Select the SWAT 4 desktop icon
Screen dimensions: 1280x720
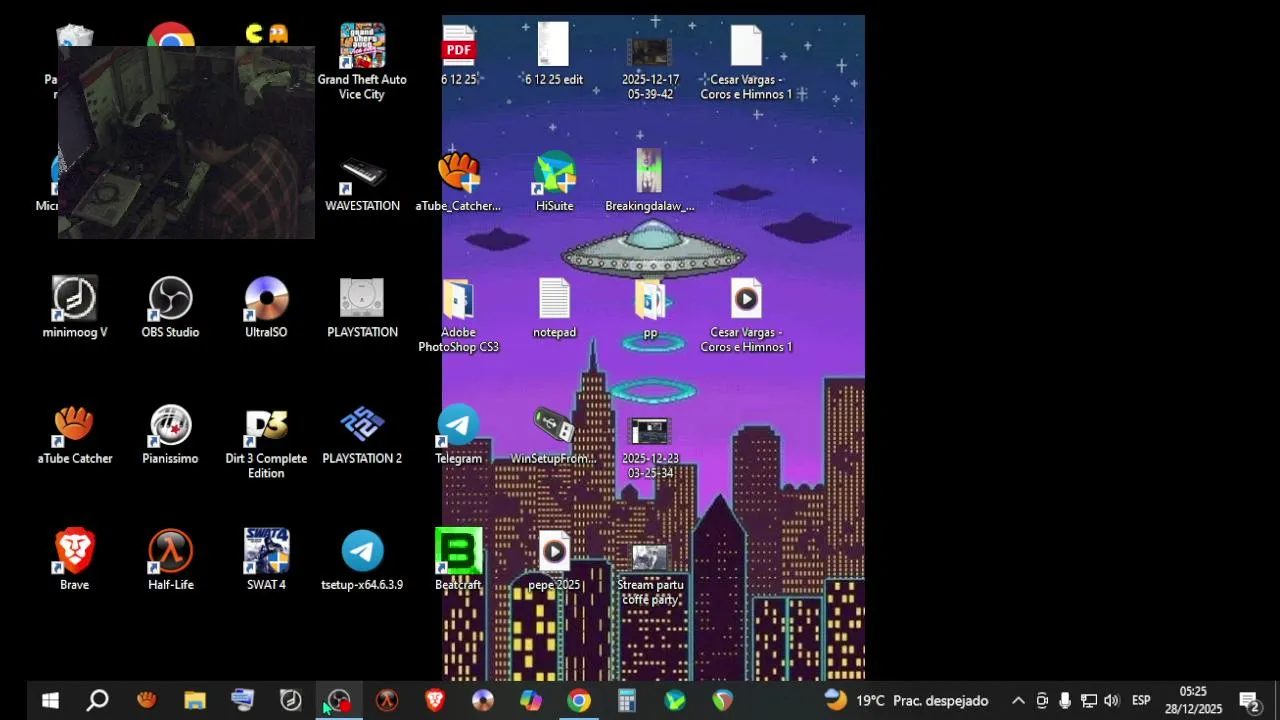click(266, 560)
